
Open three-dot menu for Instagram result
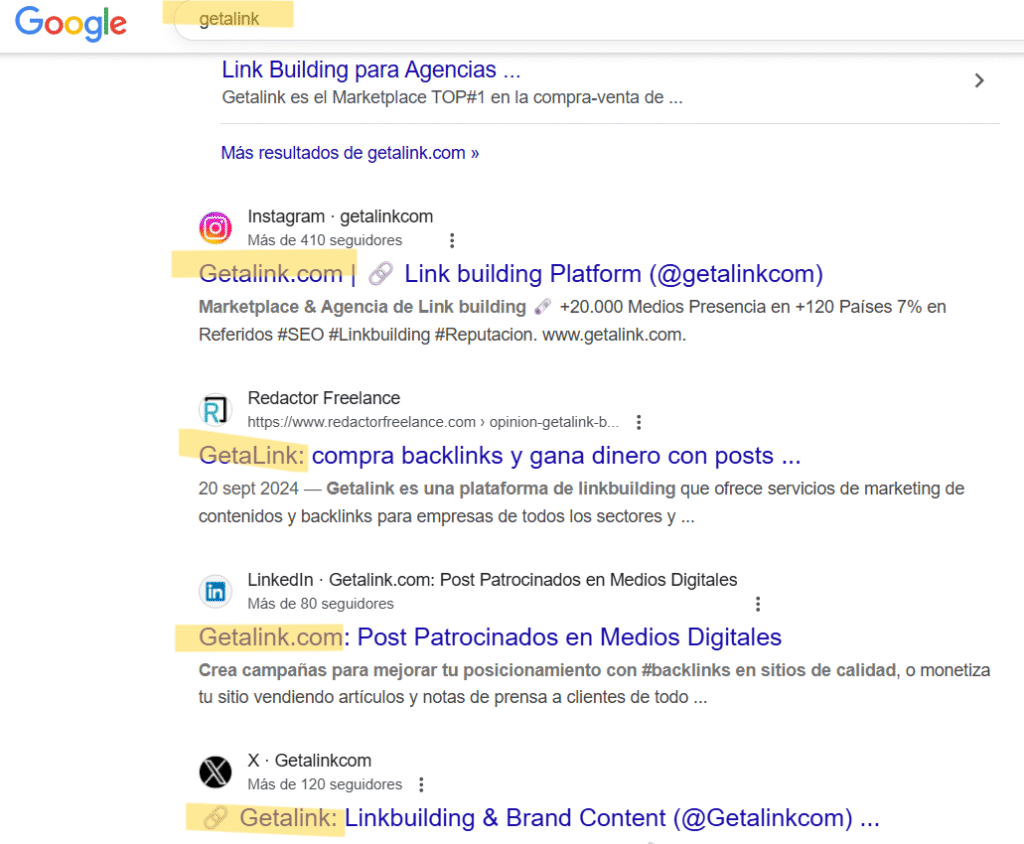pos(452,240)
